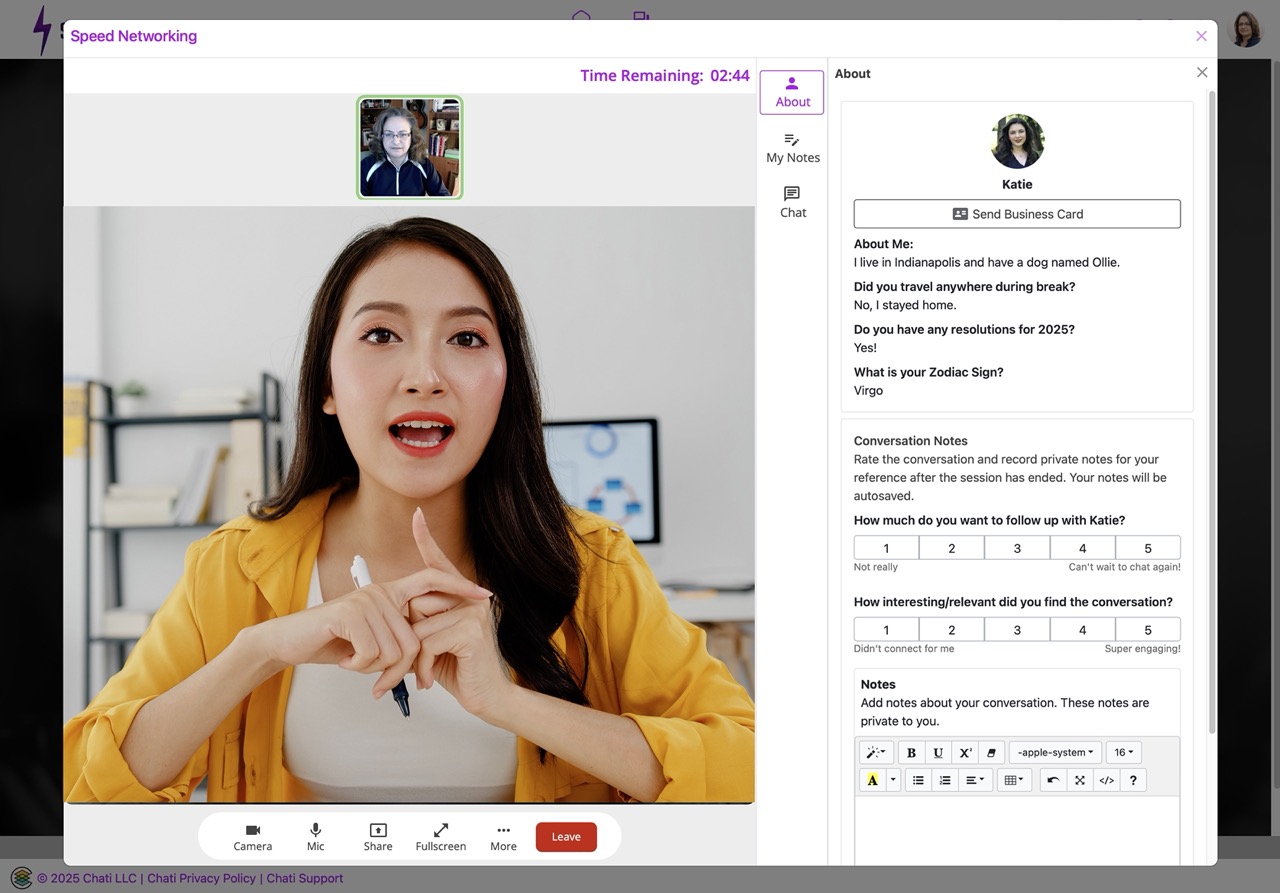Toggle the Camera in the call controls
1280x893 pixels.
(252, 837)
